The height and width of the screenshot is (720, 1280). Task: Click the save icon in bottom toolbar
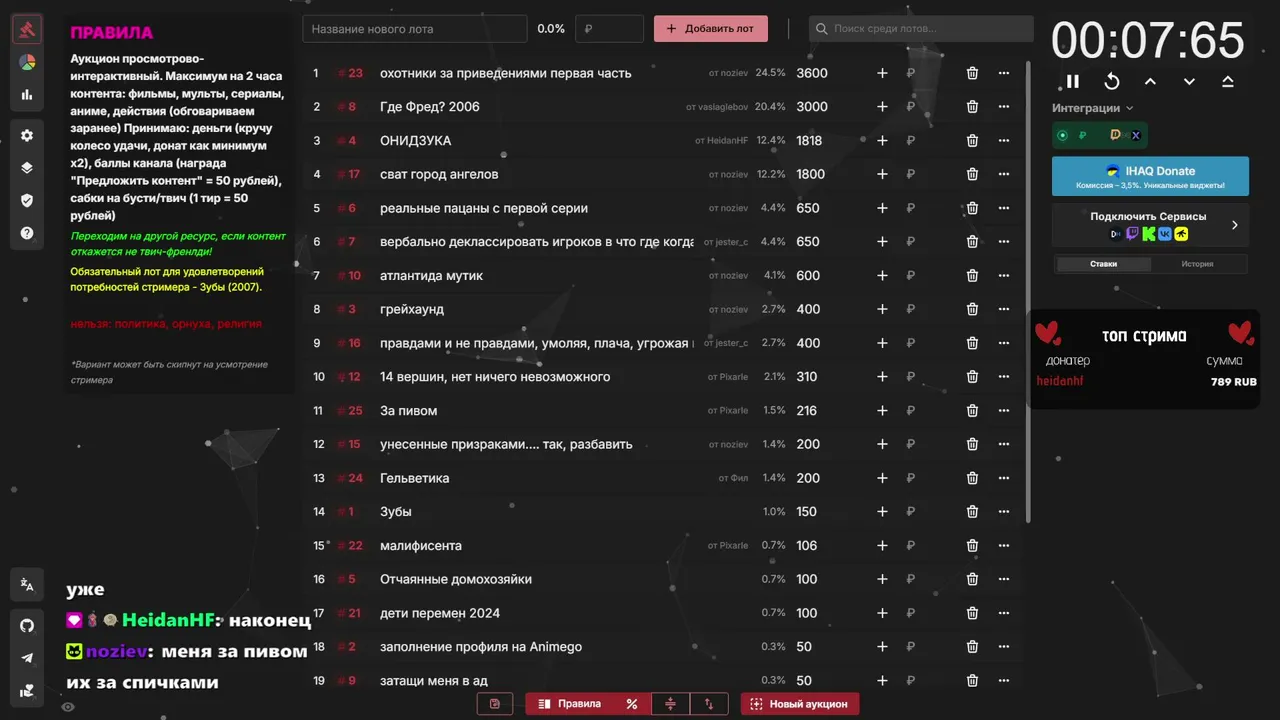click(x=495, y=704)
